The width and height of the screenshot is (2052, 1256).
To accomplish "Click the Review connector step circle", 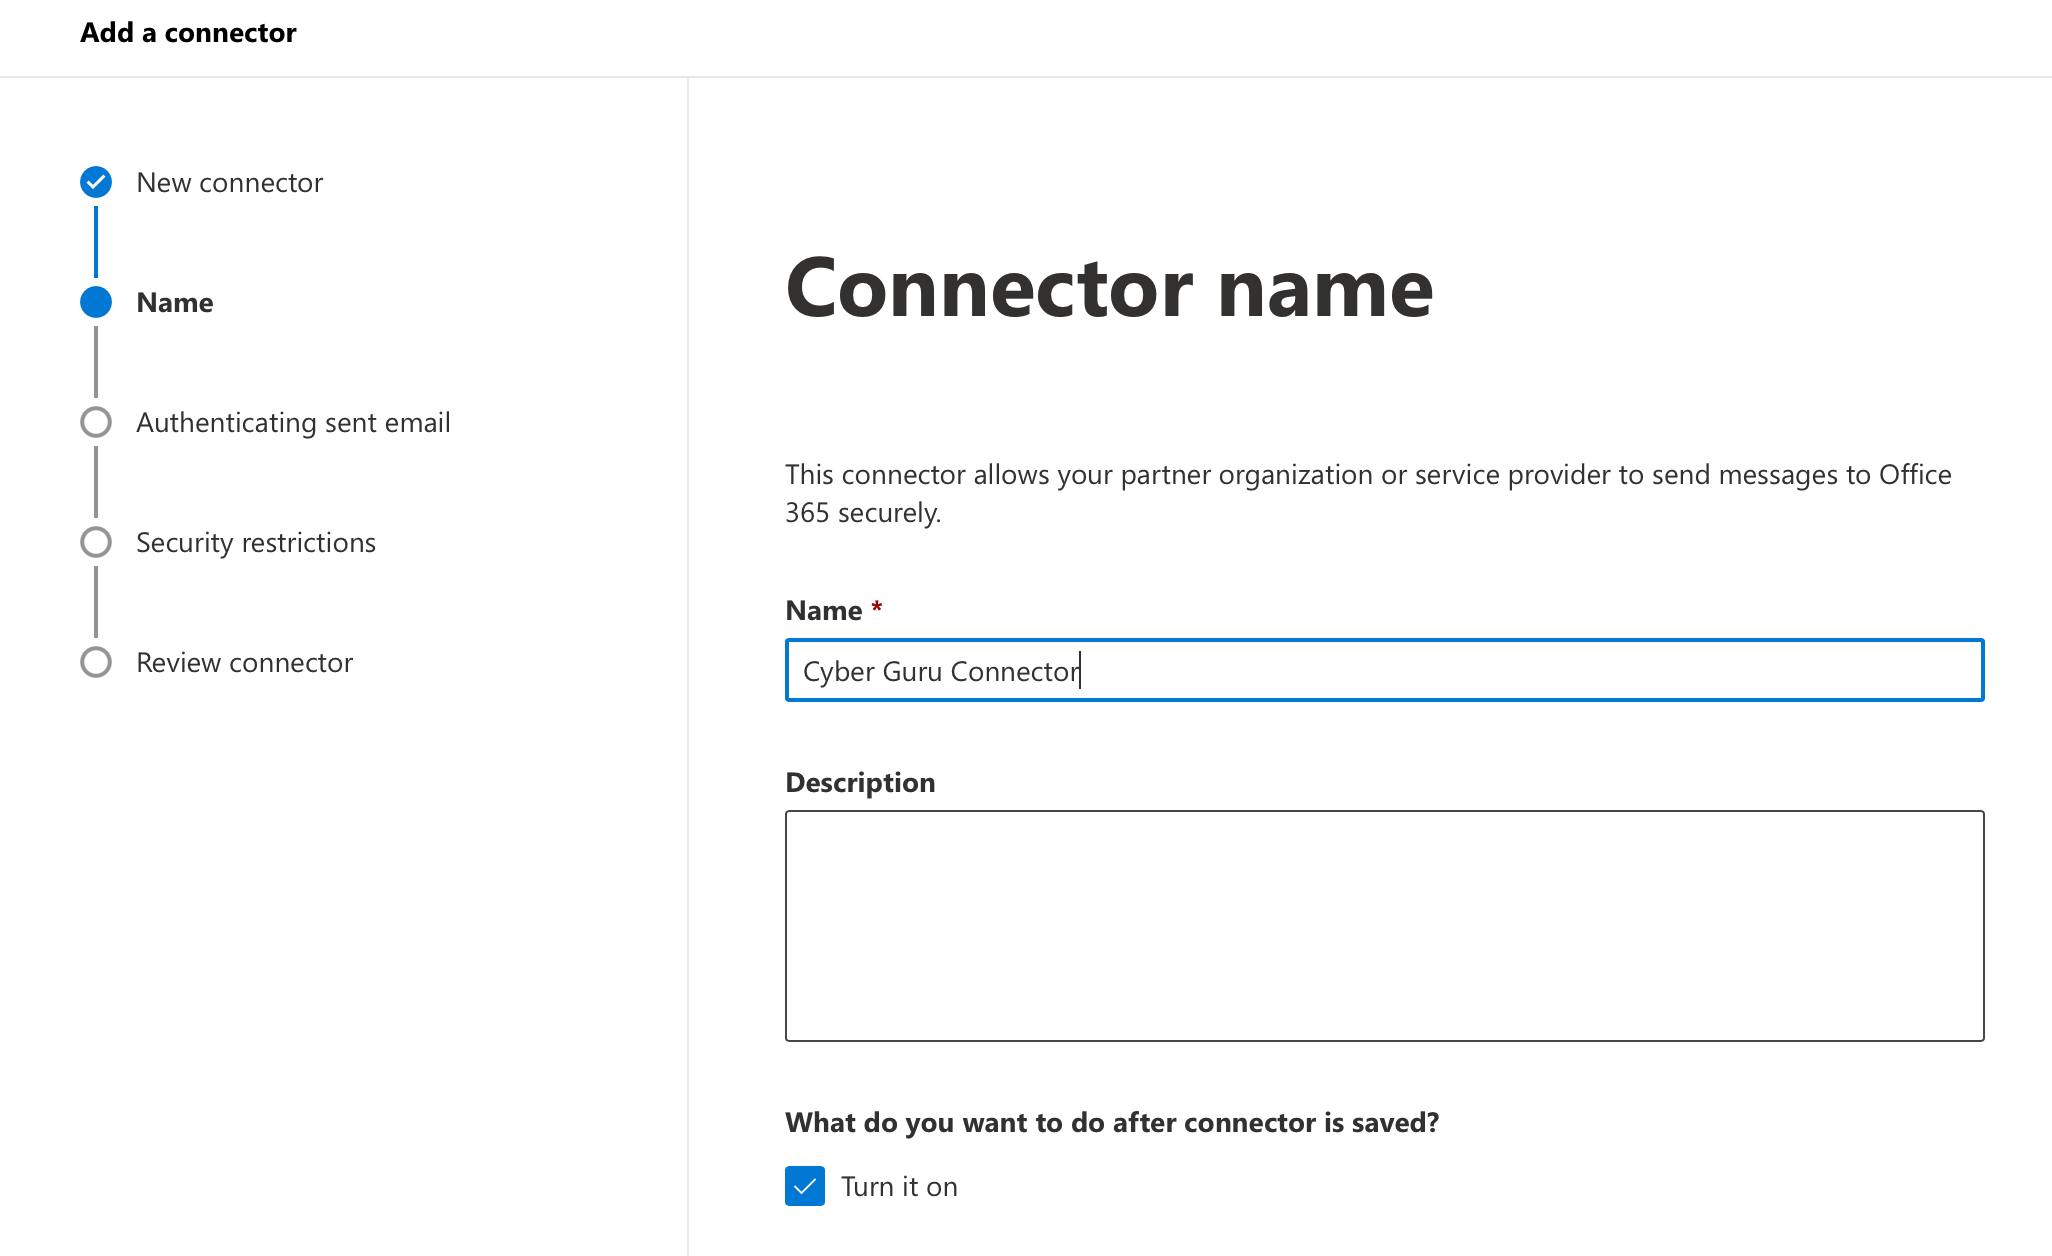I will point(96,662).
